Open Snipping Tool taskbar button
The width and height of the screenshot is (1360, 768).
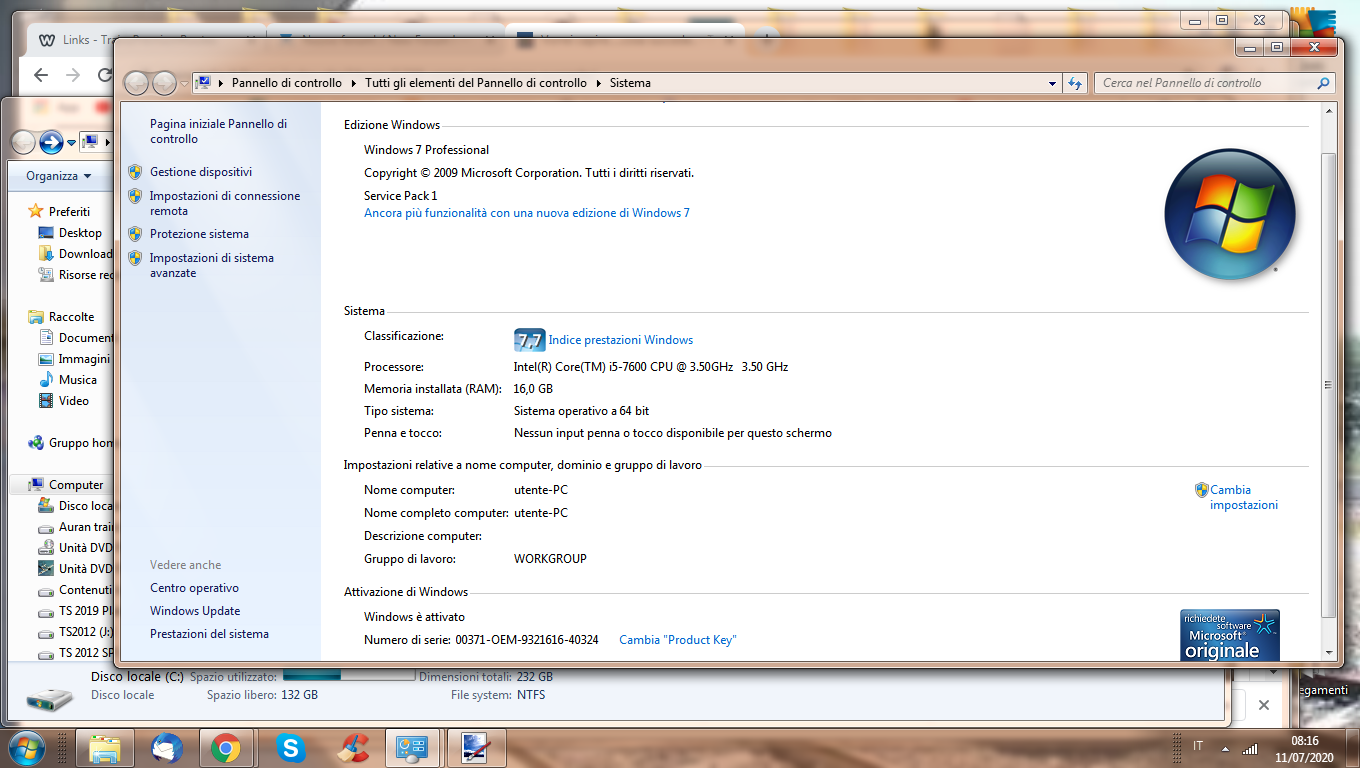coord(475,748)
